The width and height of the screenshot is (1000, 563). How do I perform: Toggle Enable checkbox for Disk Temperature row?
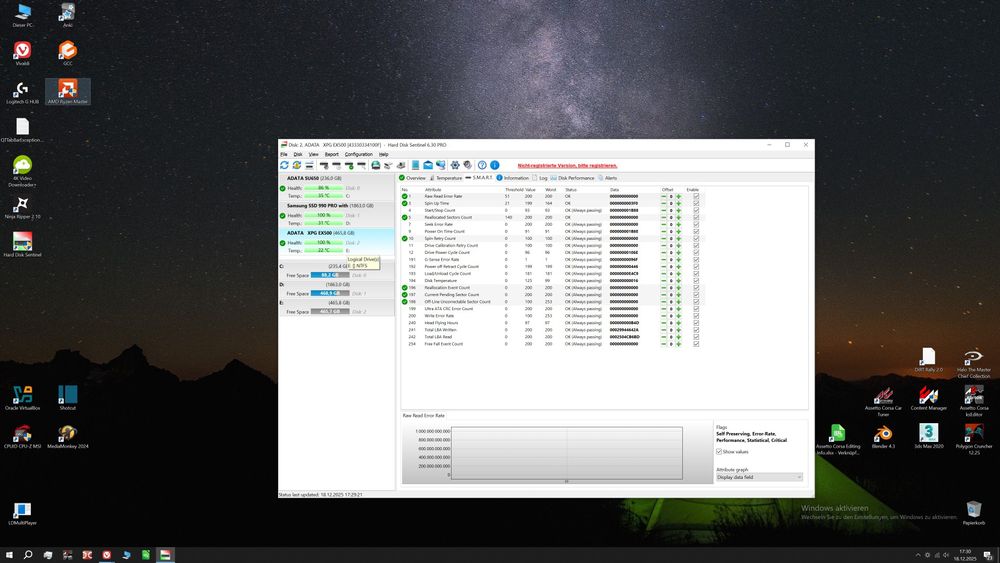(x=696, y=281)
